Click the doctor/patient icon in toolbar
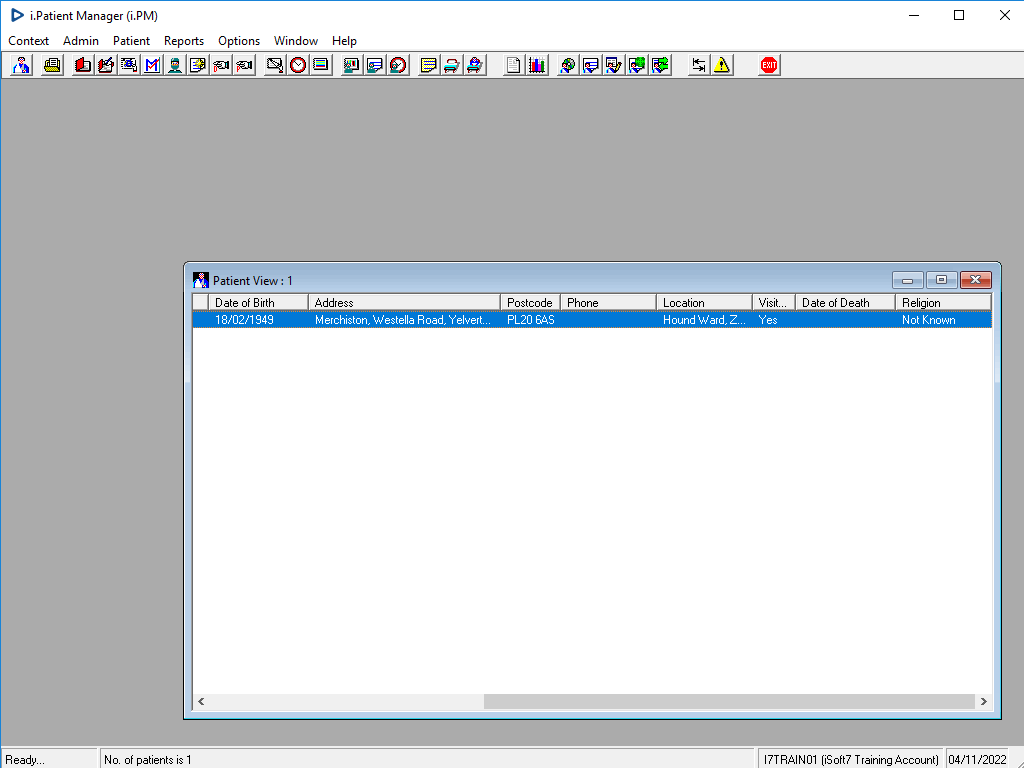This screenshot has width=1024, height=768. point(22,65)
